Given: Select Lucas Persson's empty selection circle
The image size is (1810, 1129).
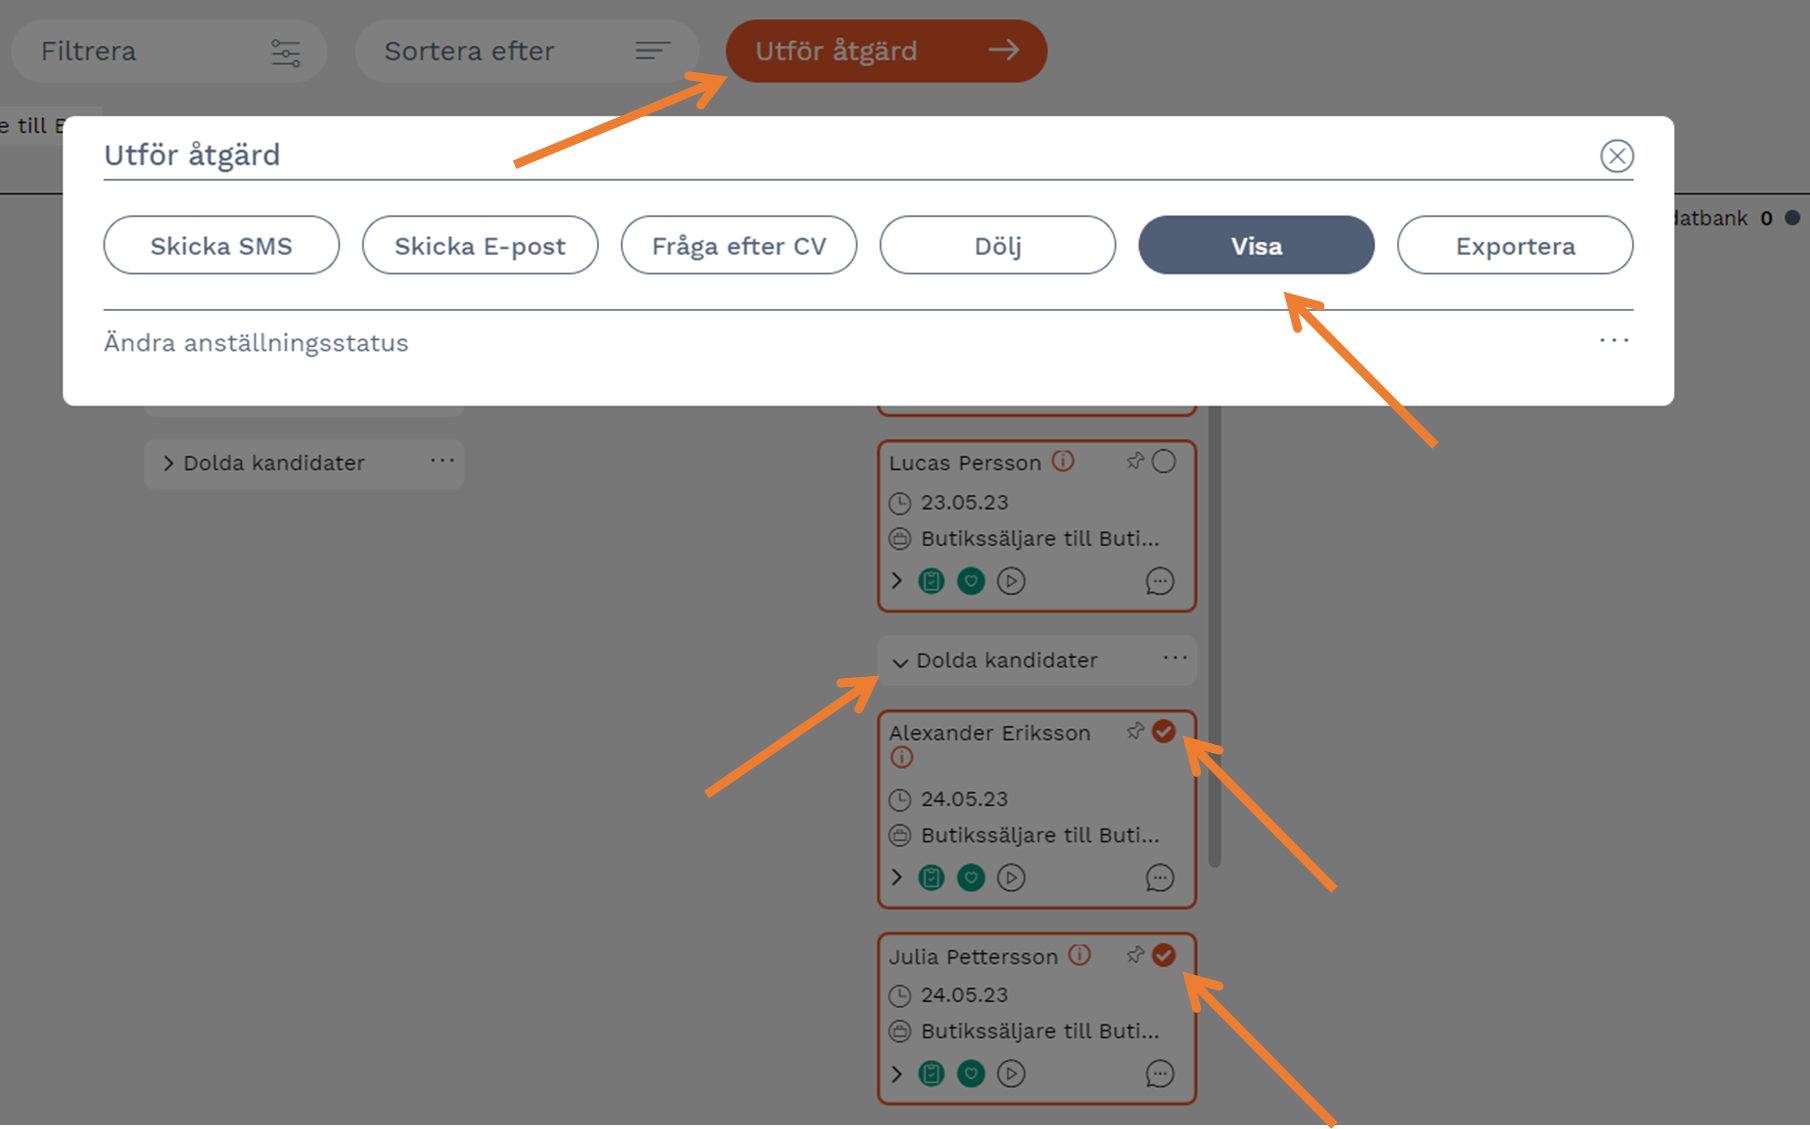Looking at the screenshot, I should (x=1164, y=462).
